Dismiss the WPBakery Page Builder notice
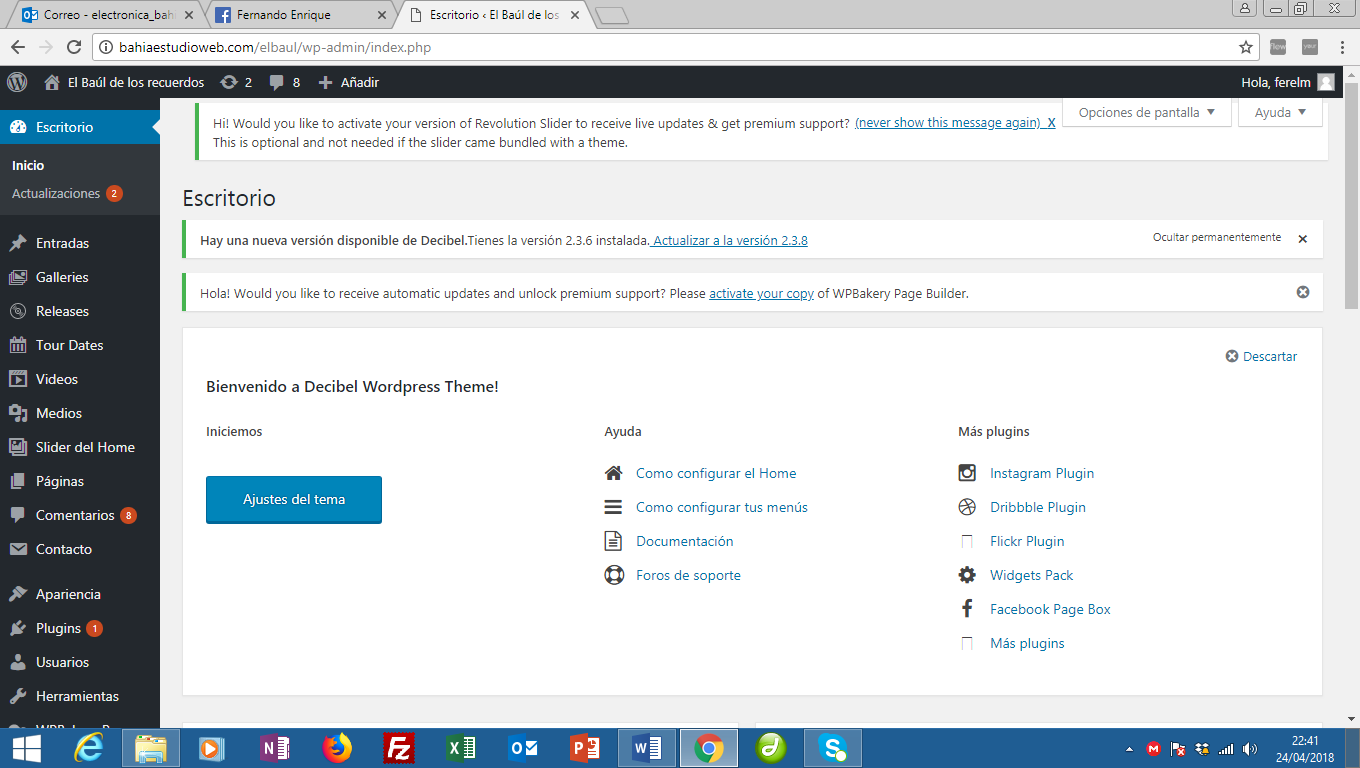 pyautogui.click(x=1303, y=292)
